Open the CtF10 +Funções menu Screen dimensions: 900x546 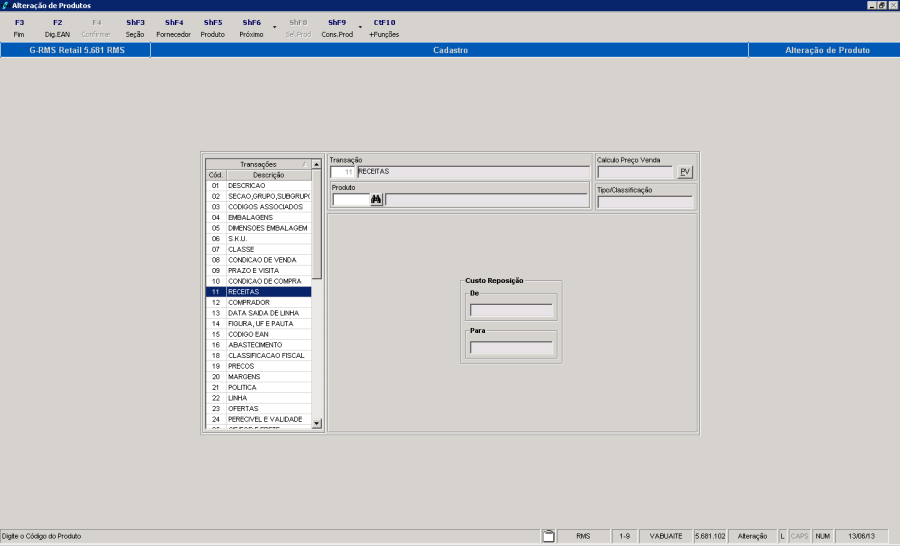pyautogui.click(x=384, y=28)
